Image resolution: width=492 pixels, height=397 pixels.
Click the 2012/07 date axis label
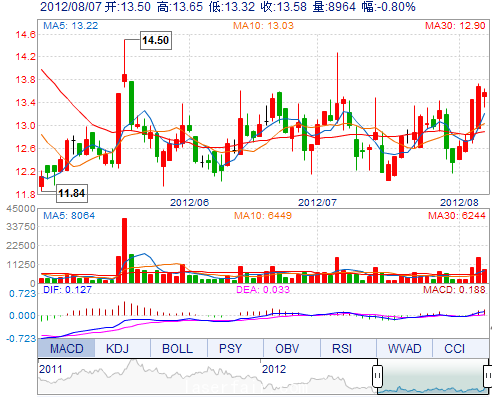[x=317, y=202]
